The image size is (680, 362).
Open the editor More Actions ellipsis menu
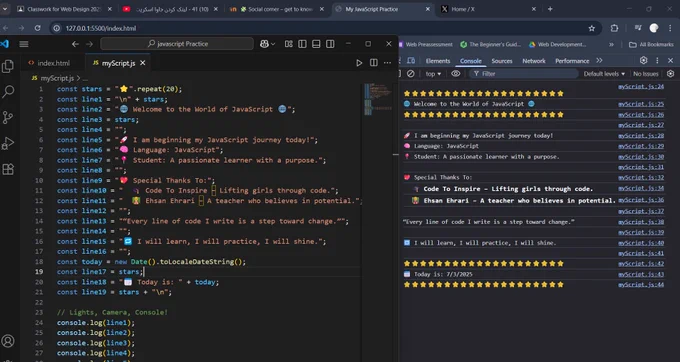point(387,63)
